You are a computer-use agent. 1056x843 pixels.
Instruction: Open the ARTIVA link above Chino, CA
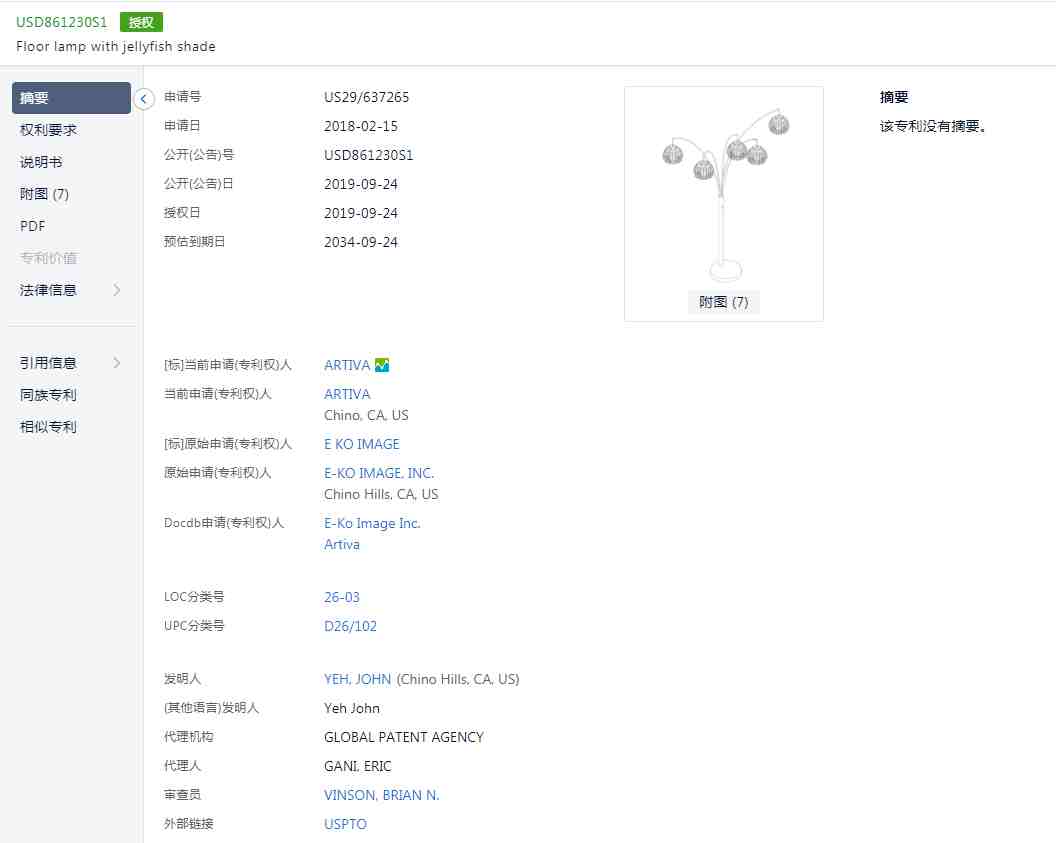[347, 394]
